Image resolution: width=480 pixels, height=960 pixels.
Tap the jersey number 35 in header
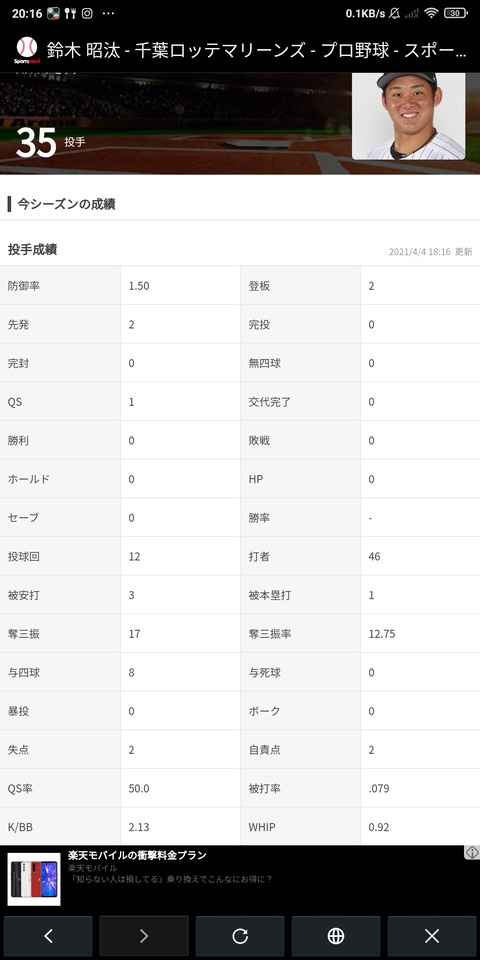point(36,143)
